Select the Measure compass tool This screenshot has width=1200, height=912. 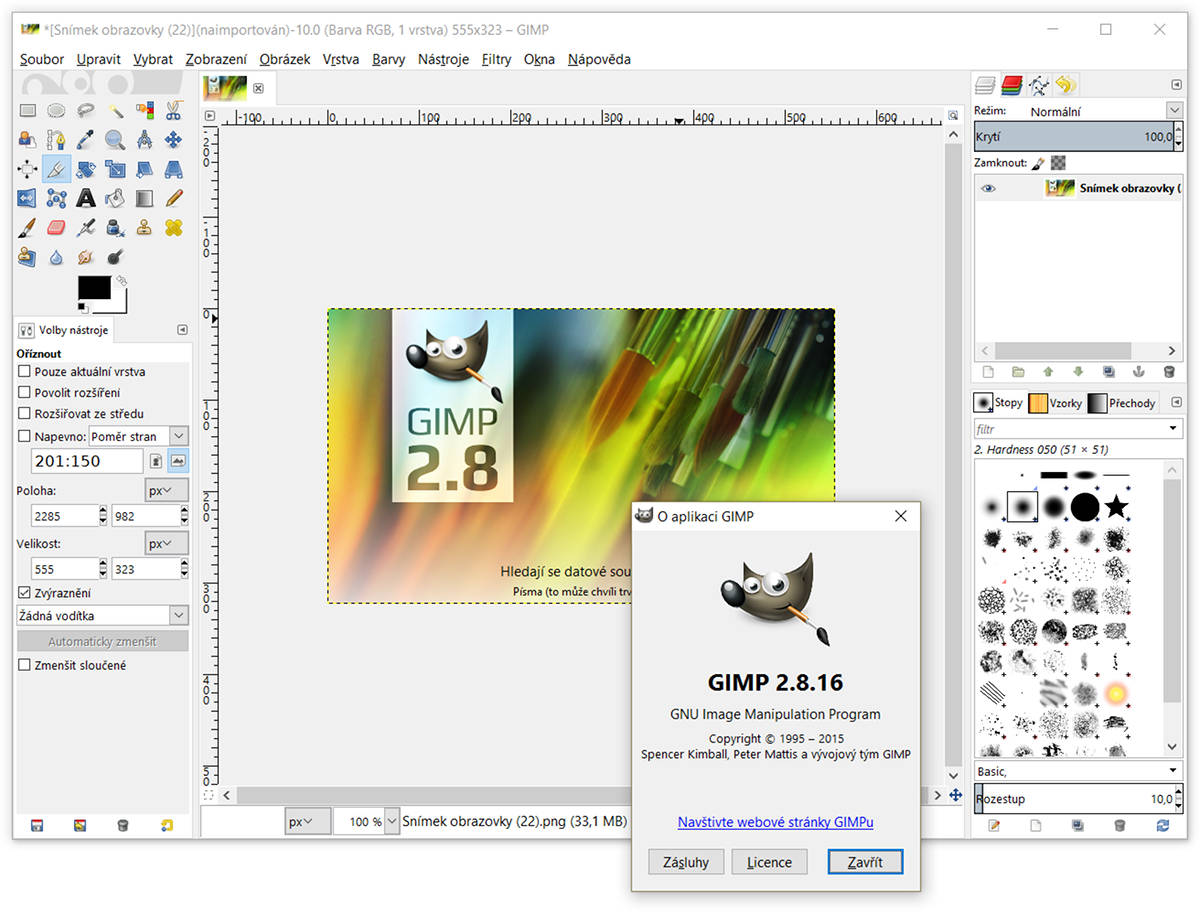coord(145,140)
